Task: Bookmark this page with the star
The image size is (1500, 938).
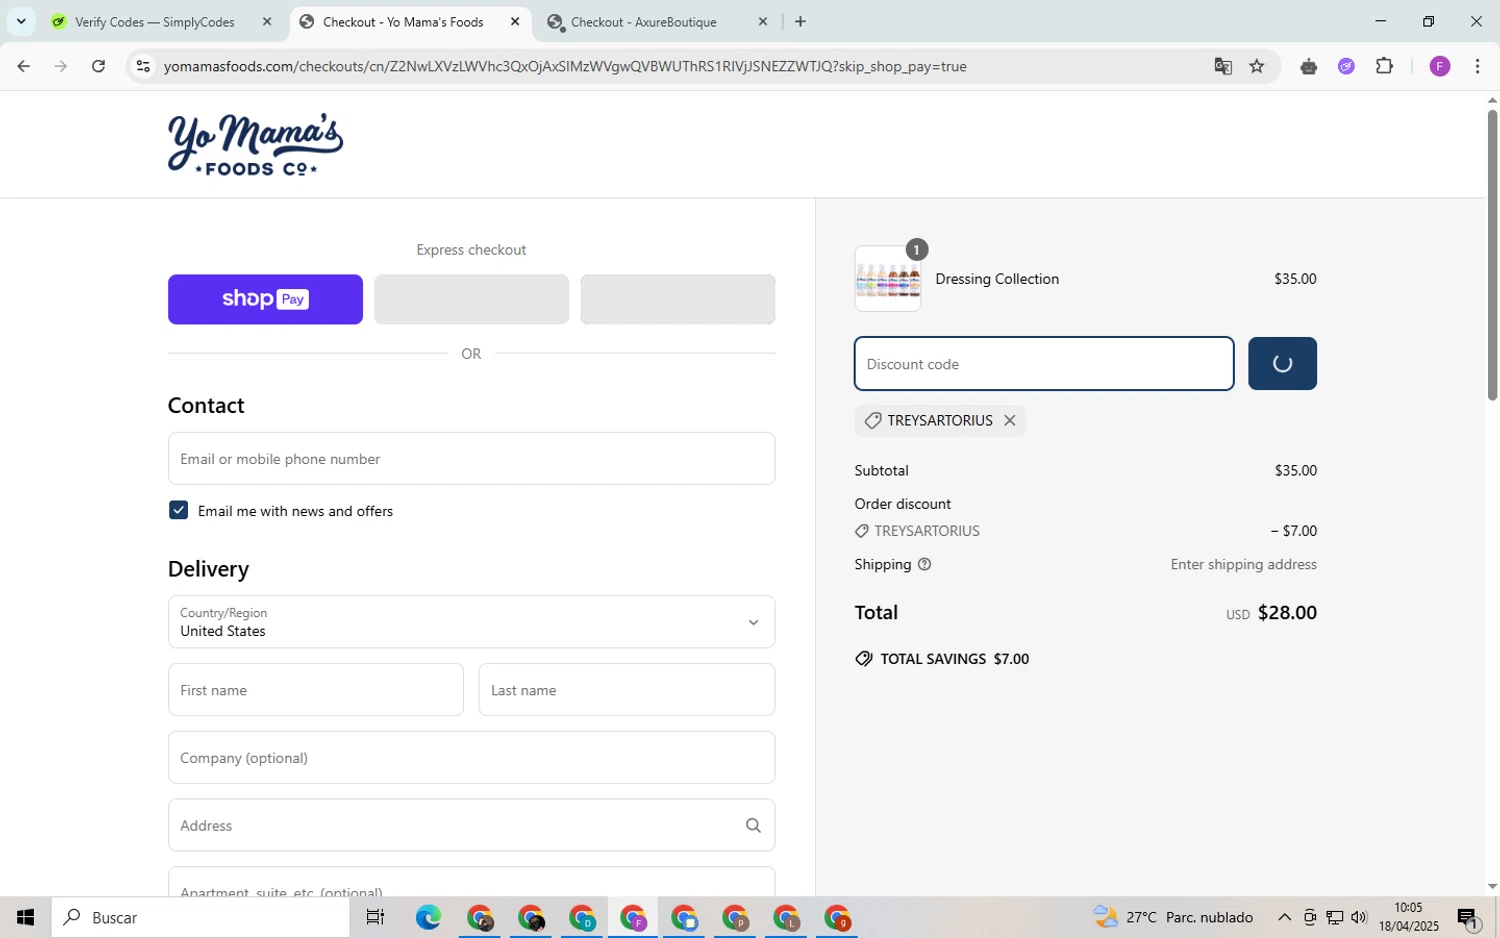Action: (1257, 67)
